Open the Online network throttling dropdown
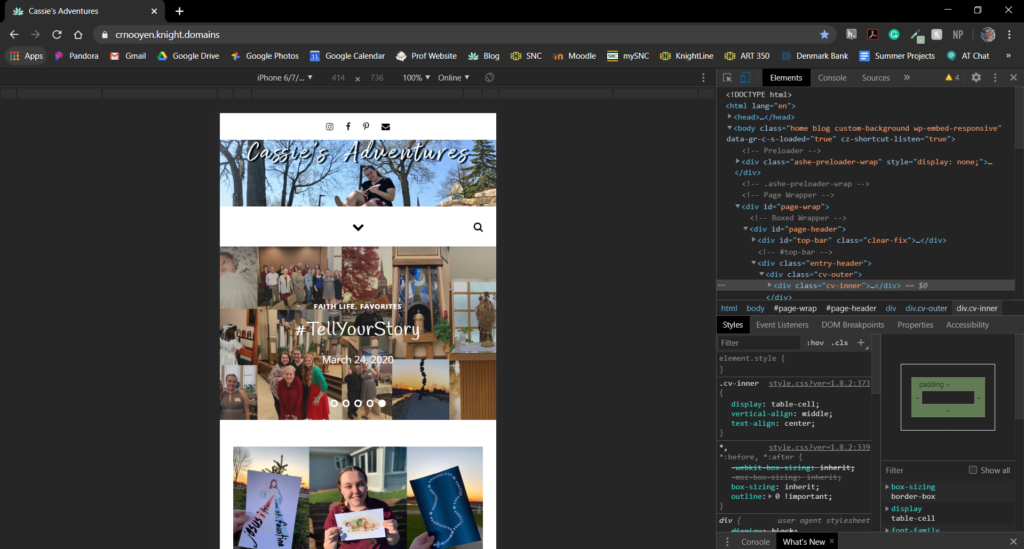Viewport: 1024px width, 549px height. point(454,78)
